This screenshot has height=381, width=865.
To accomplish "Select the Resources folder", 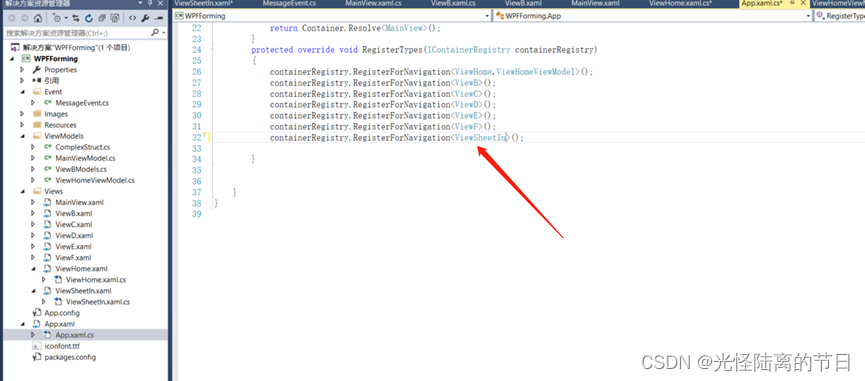I will click(60, 125).
